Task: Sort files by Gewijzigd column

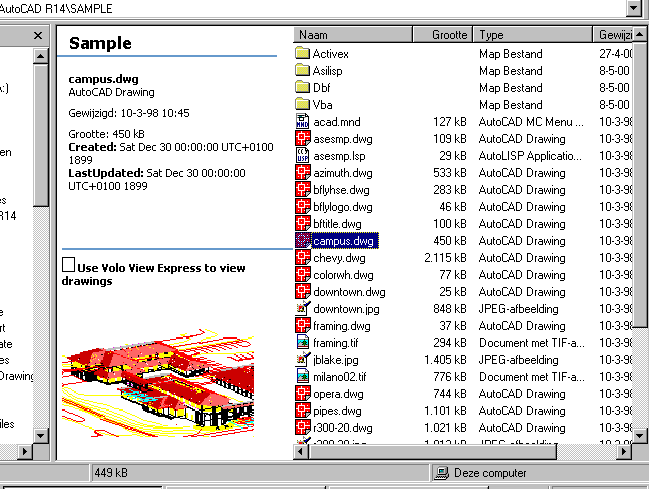Action: (x=613, y=35)
